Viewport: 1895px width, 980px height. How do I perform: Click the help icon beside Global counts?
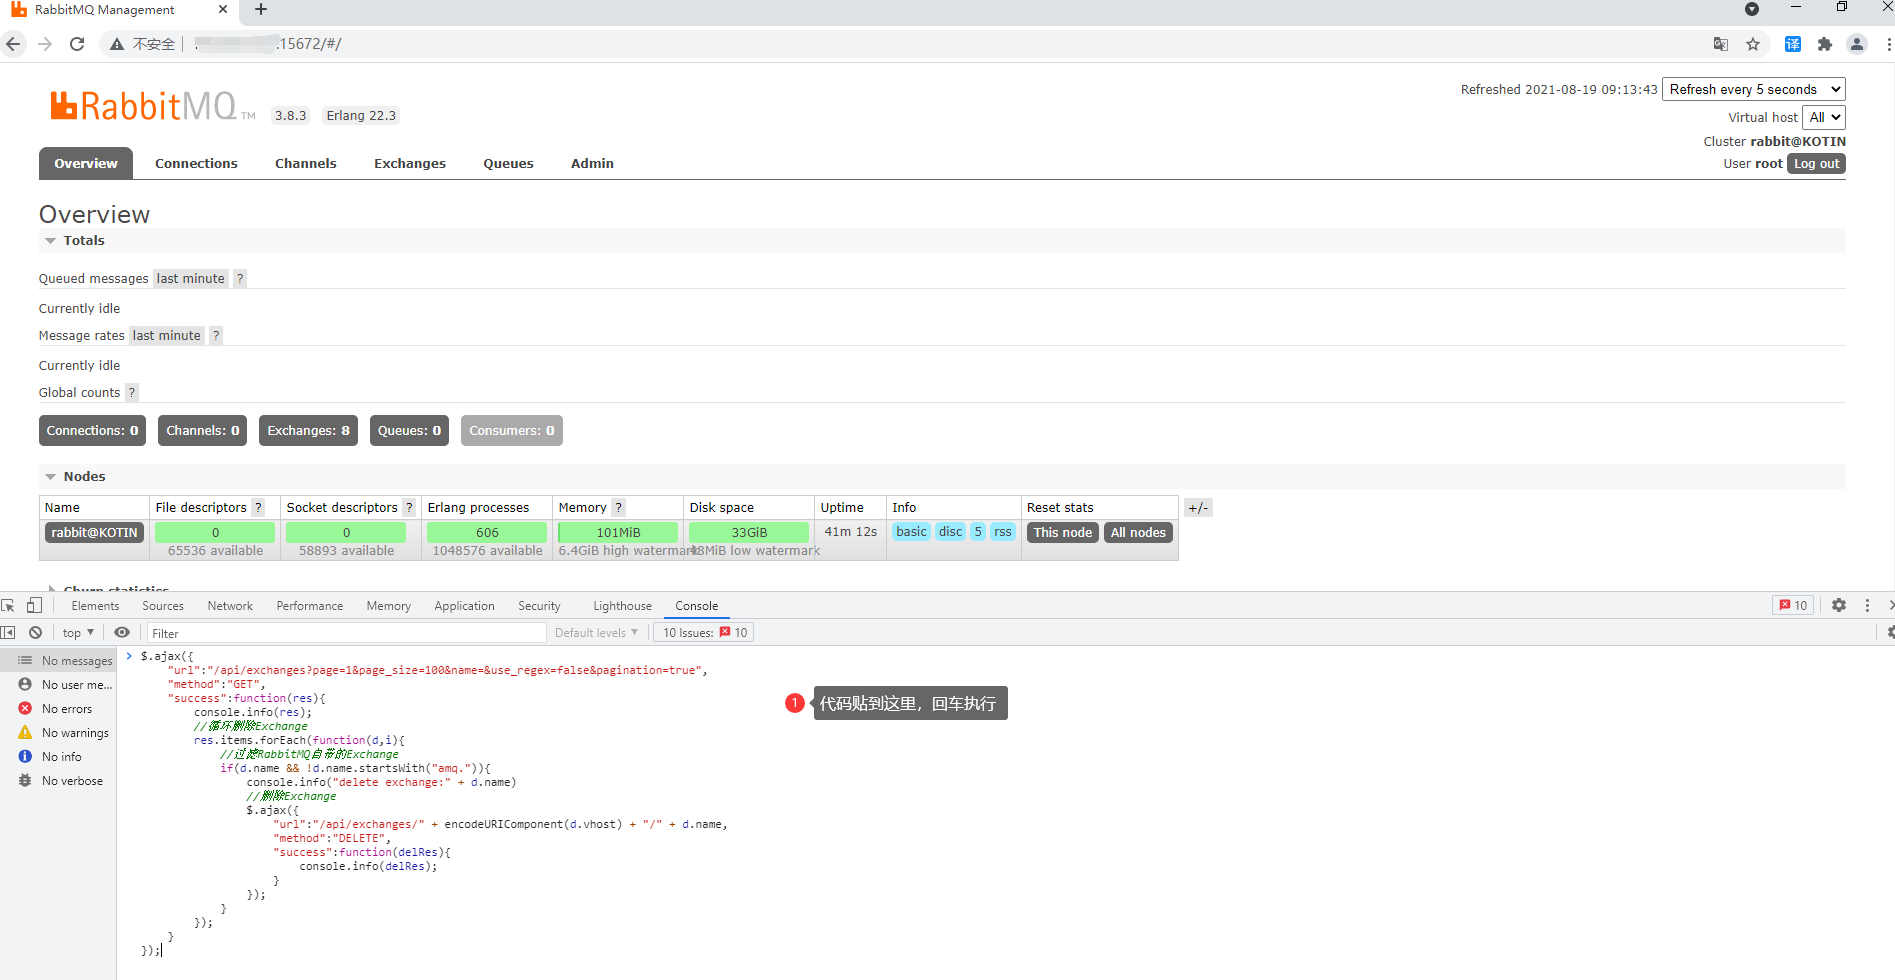(x=132, y=393)
